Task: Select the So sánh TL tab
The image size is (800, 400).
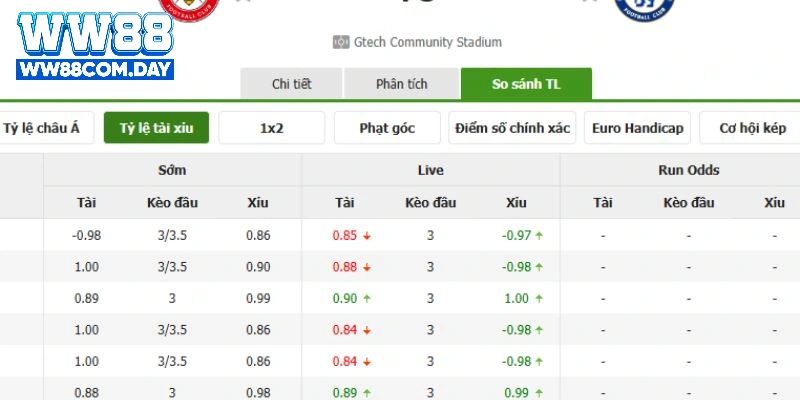Action: coord(526,84)
